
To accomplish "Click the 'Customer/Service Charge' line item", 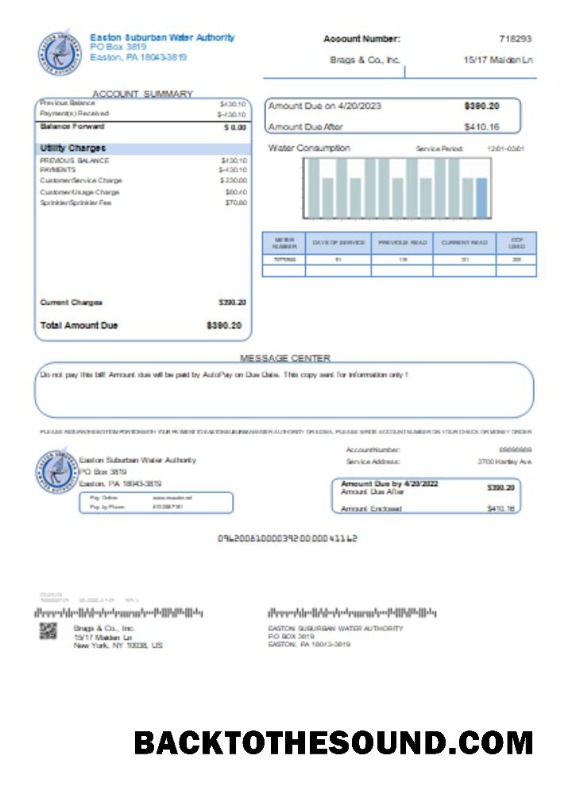I will tap(81, 181).
